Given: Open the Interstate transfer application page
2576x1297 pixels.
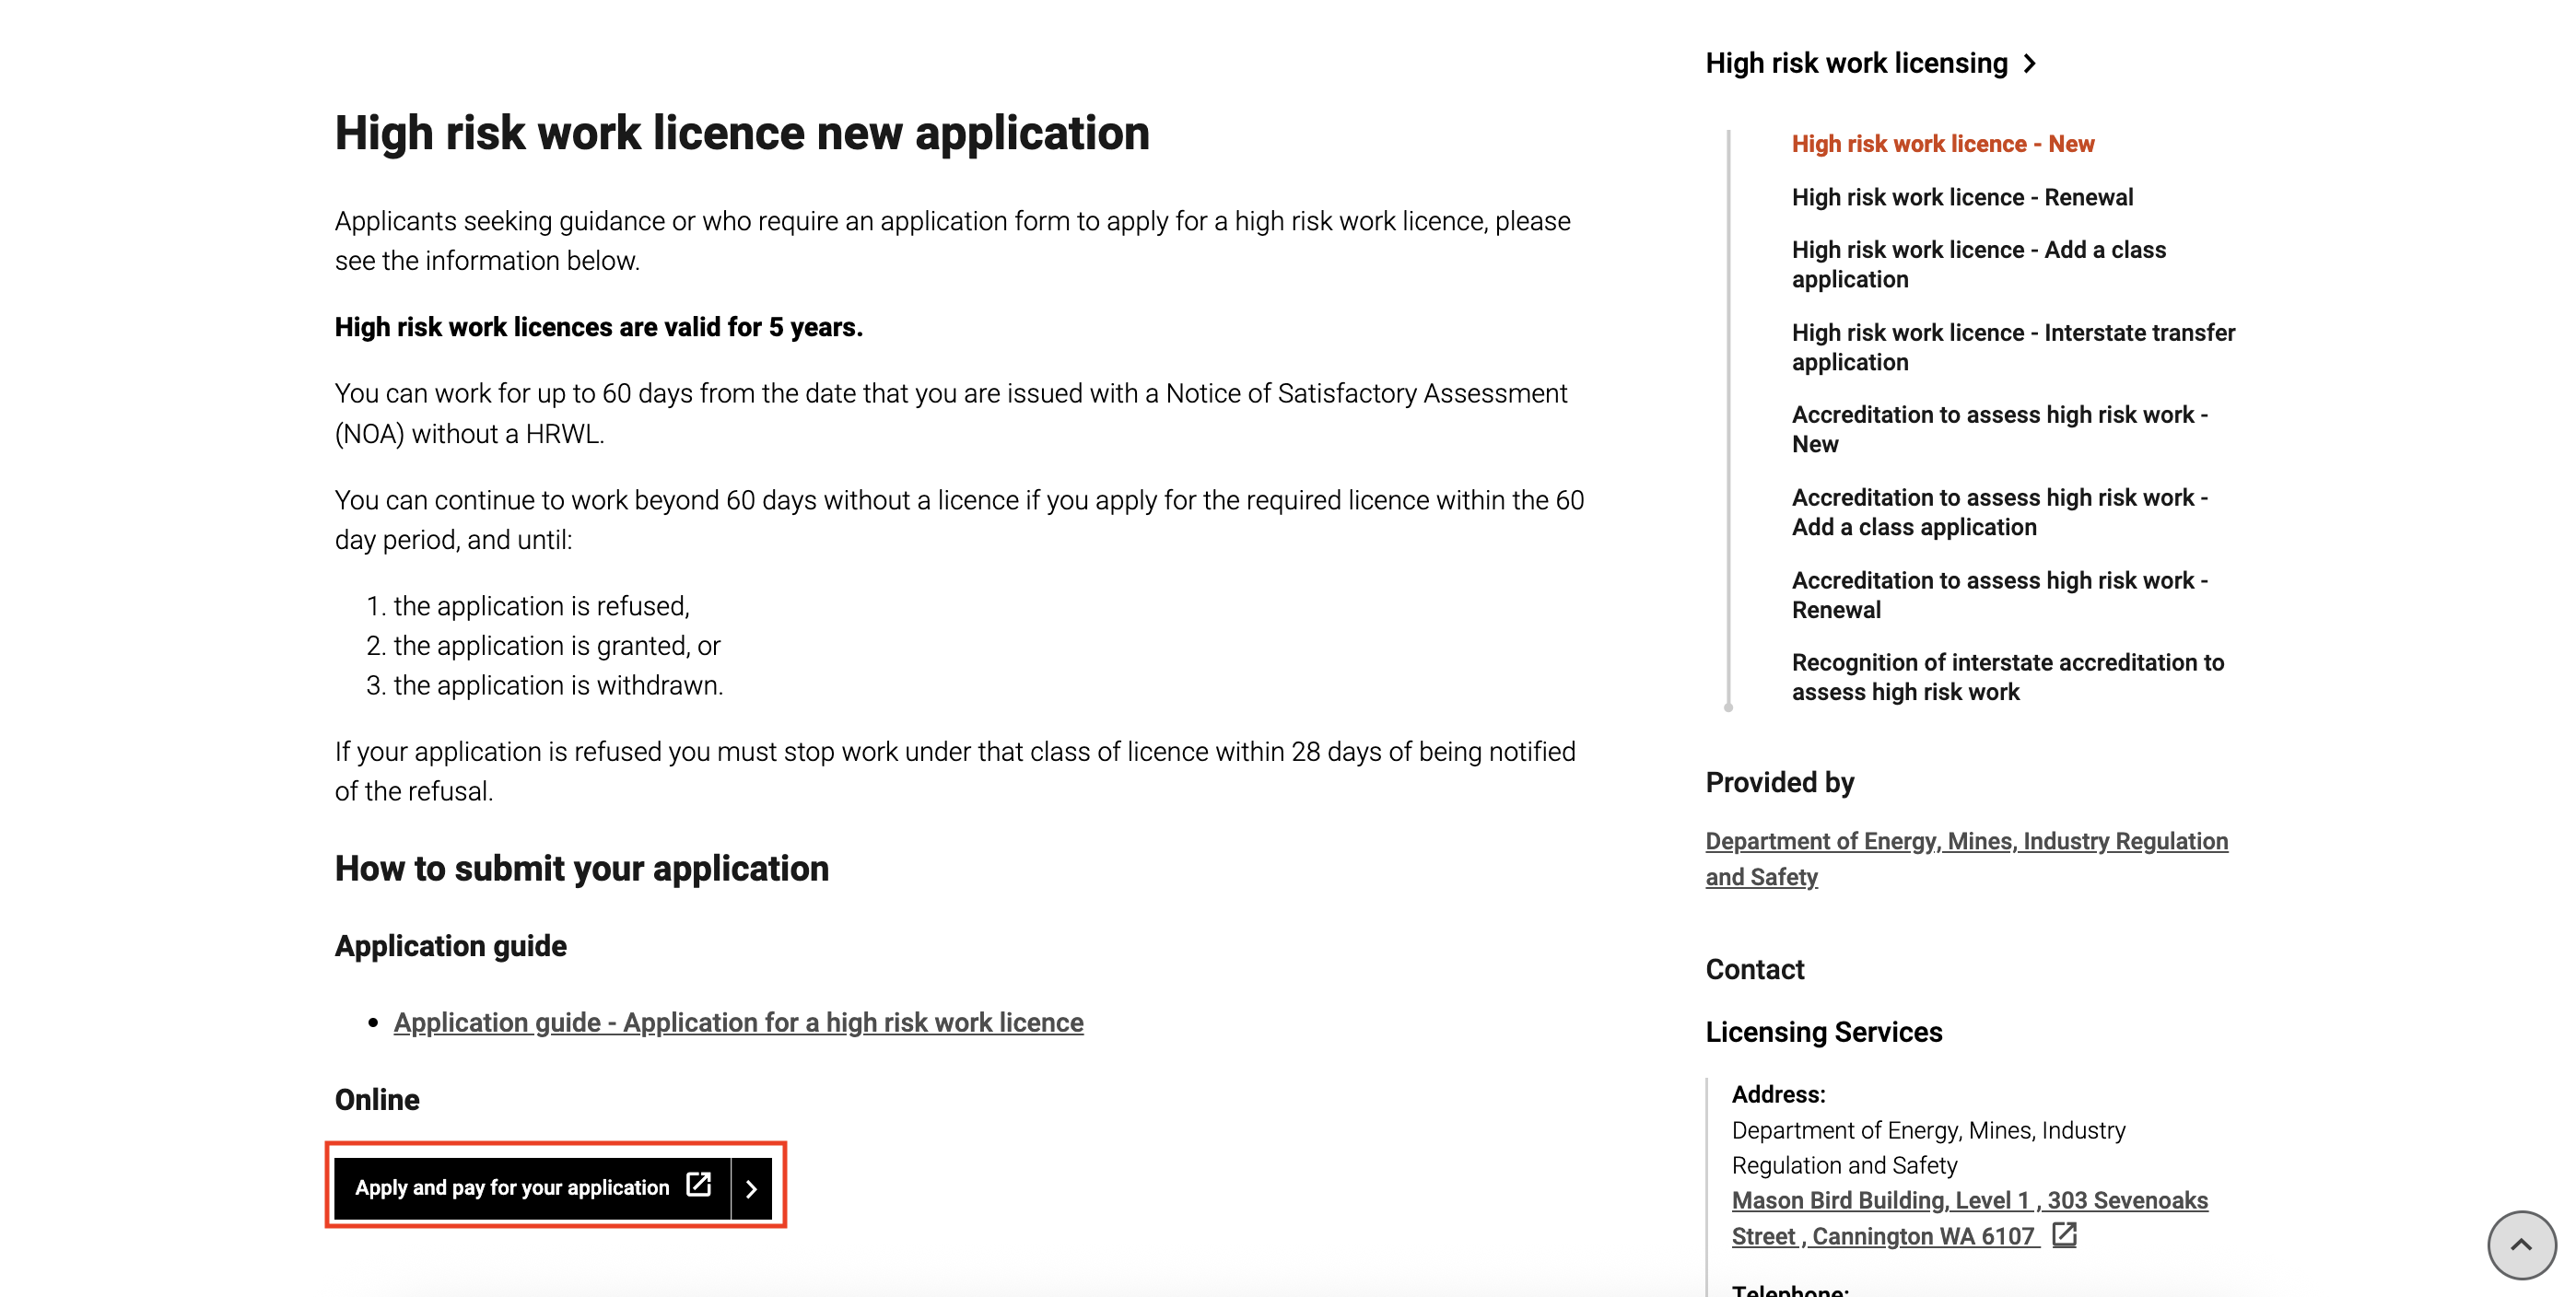Looking at the screenshot, I should pos(2012,346).
